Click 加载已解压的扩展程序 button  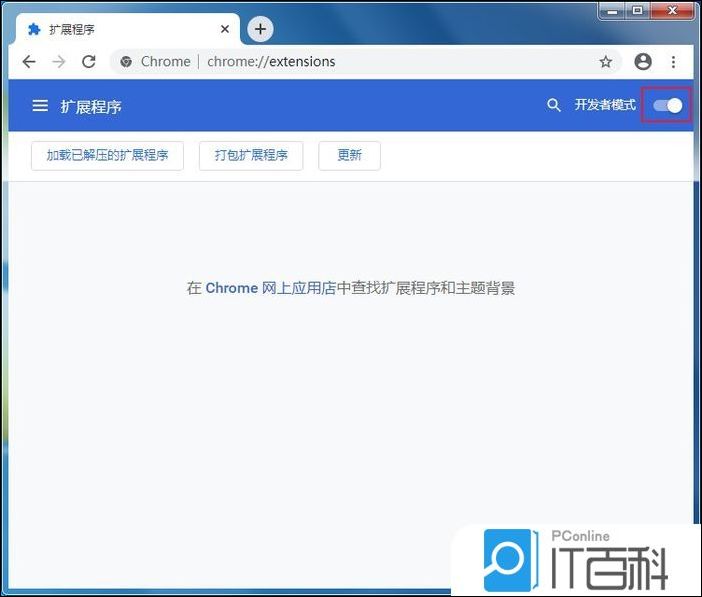coord(107,155)
